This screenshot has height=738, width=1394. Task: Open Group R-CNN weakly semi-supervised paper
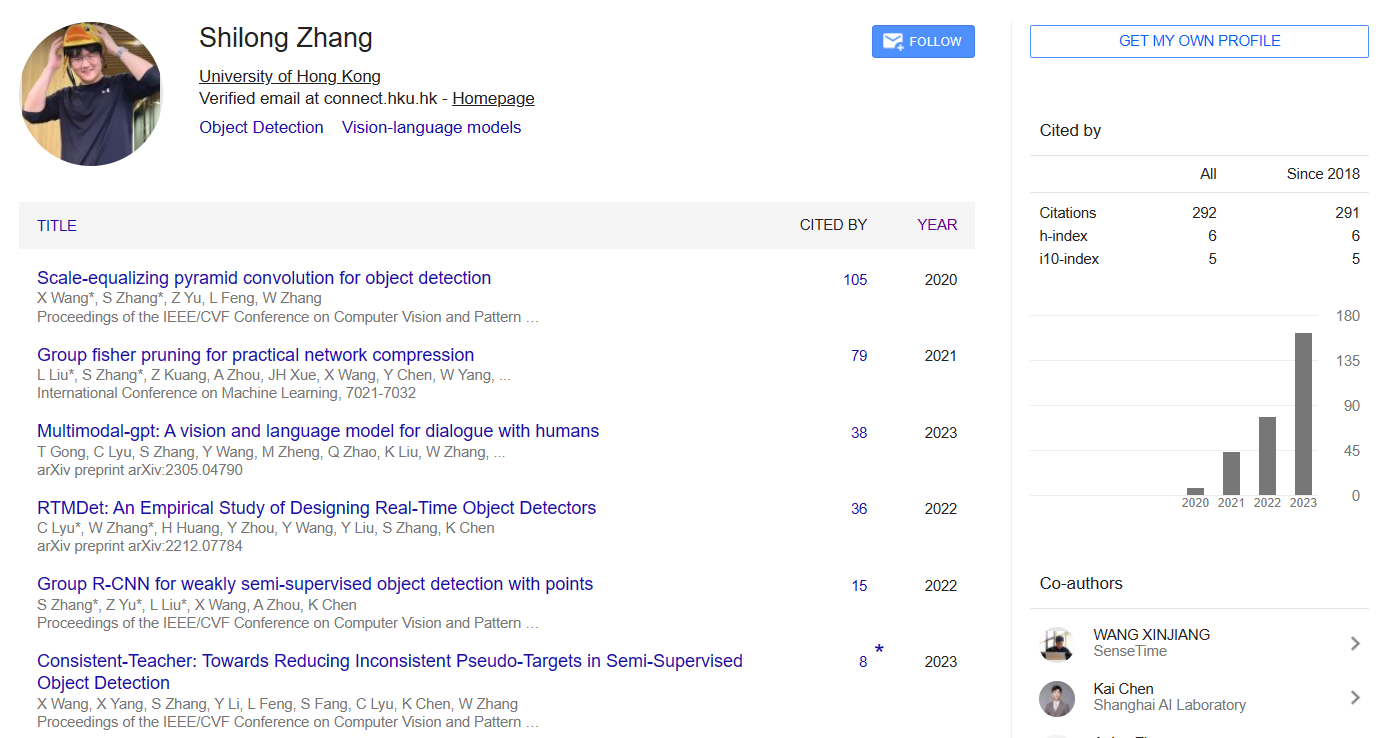coord(315,584)
